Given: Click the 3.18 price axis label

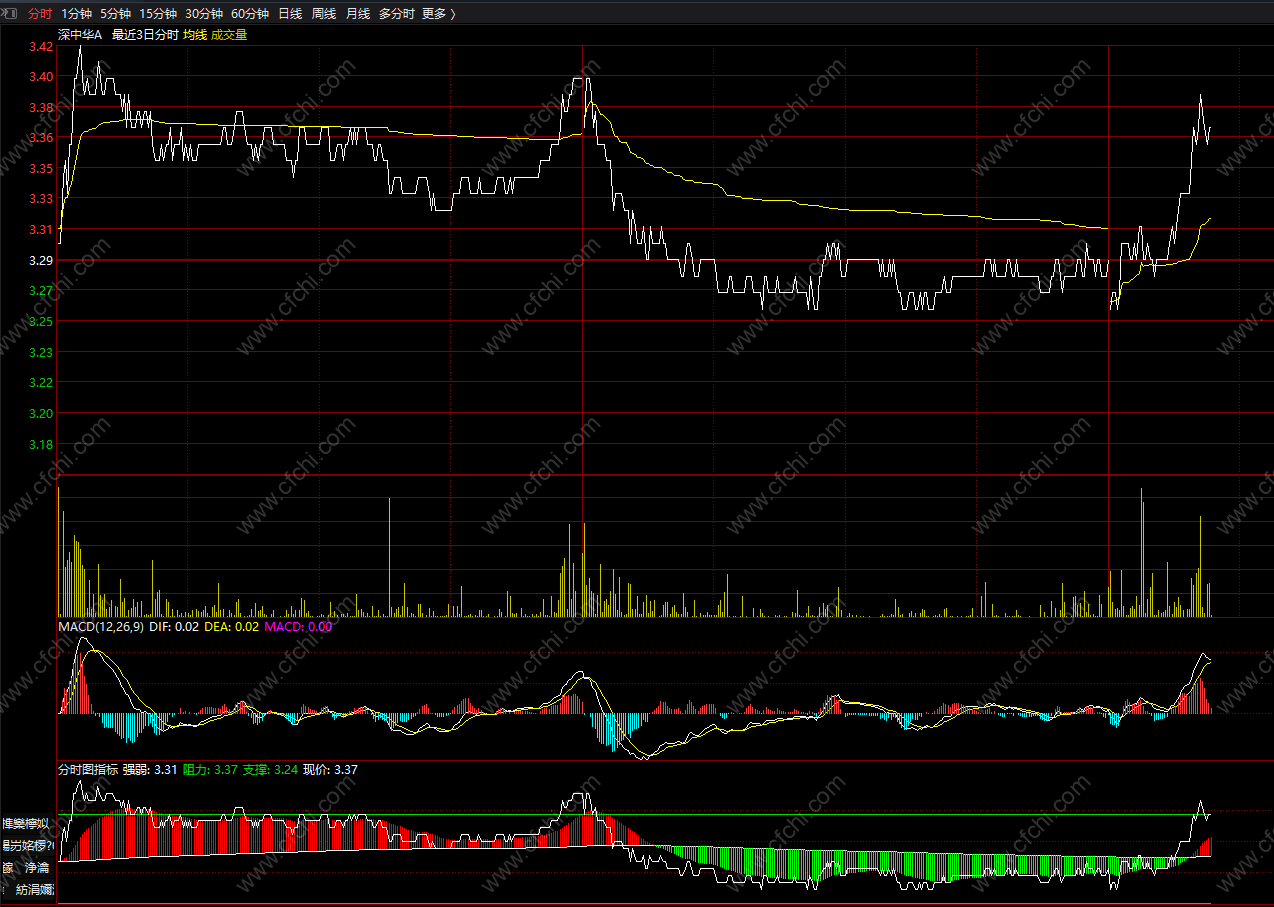Looking at the screenshot, I should click(x=41, y=444).
